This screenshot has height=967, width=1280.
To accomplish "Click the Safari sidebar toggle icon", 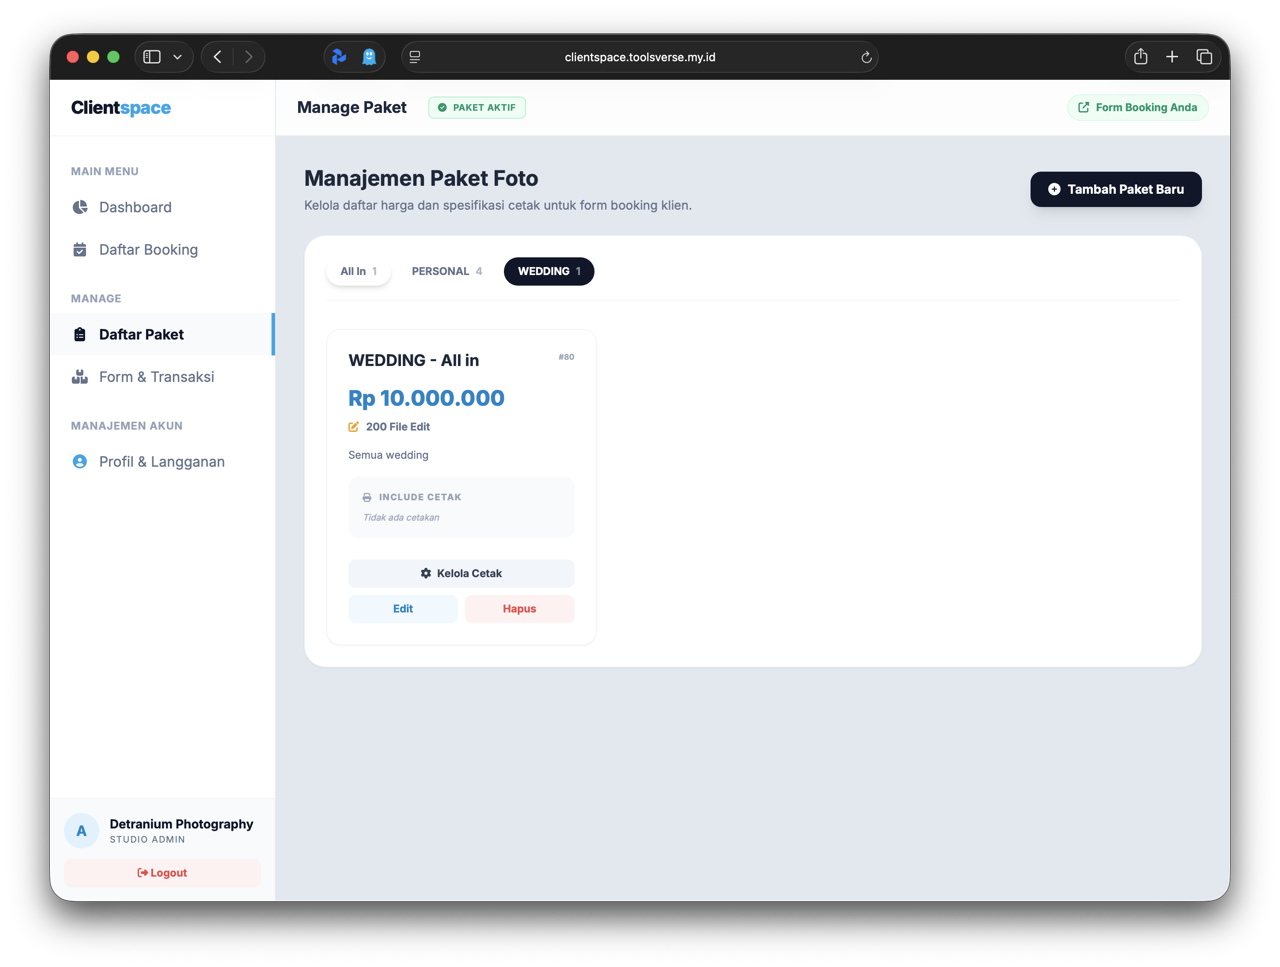I will pos(152,57).
